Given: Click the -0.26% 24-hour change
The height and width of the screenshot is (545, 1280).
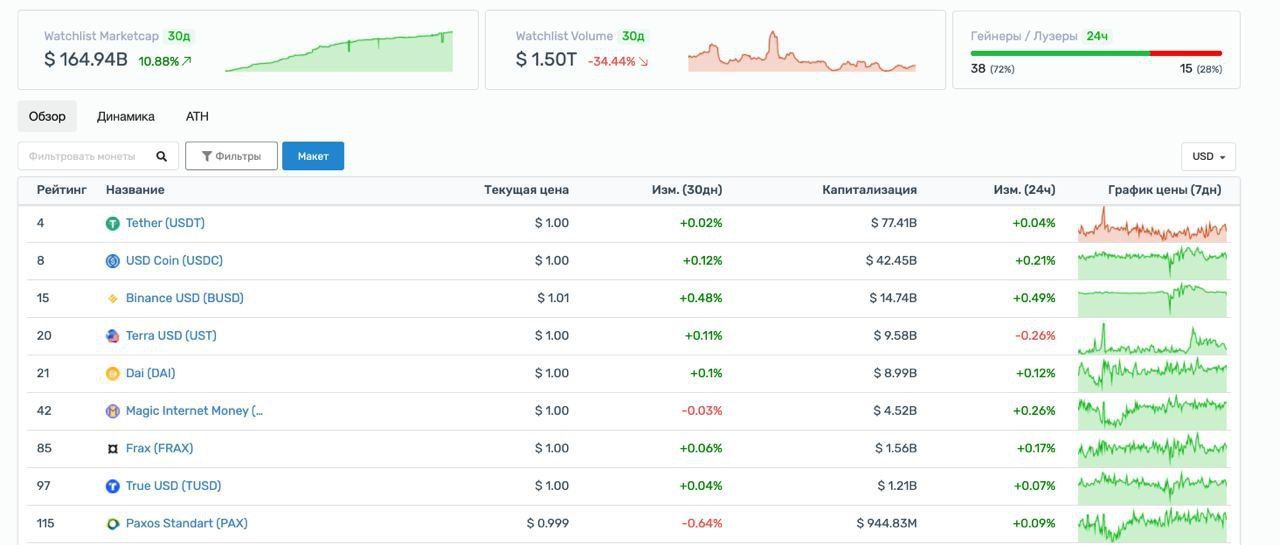Looking at the screenshot, I should (x=1036, y=335).
